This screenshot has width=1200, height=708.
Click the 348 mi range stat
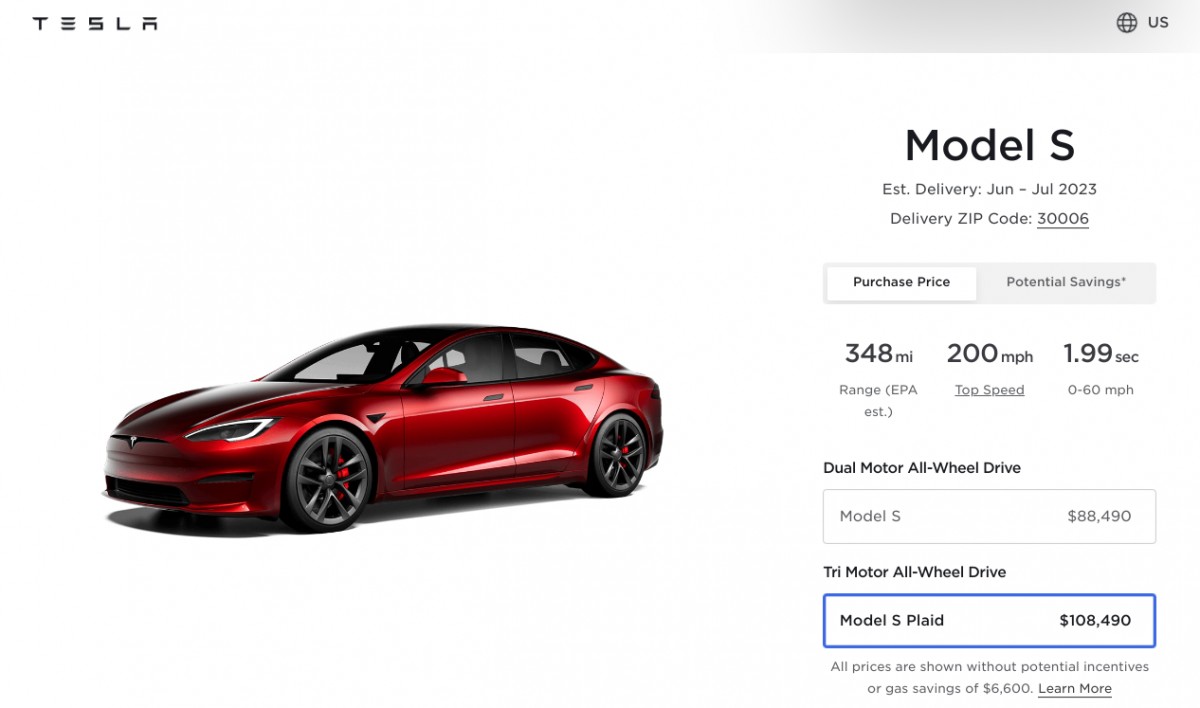click(877, 353)
